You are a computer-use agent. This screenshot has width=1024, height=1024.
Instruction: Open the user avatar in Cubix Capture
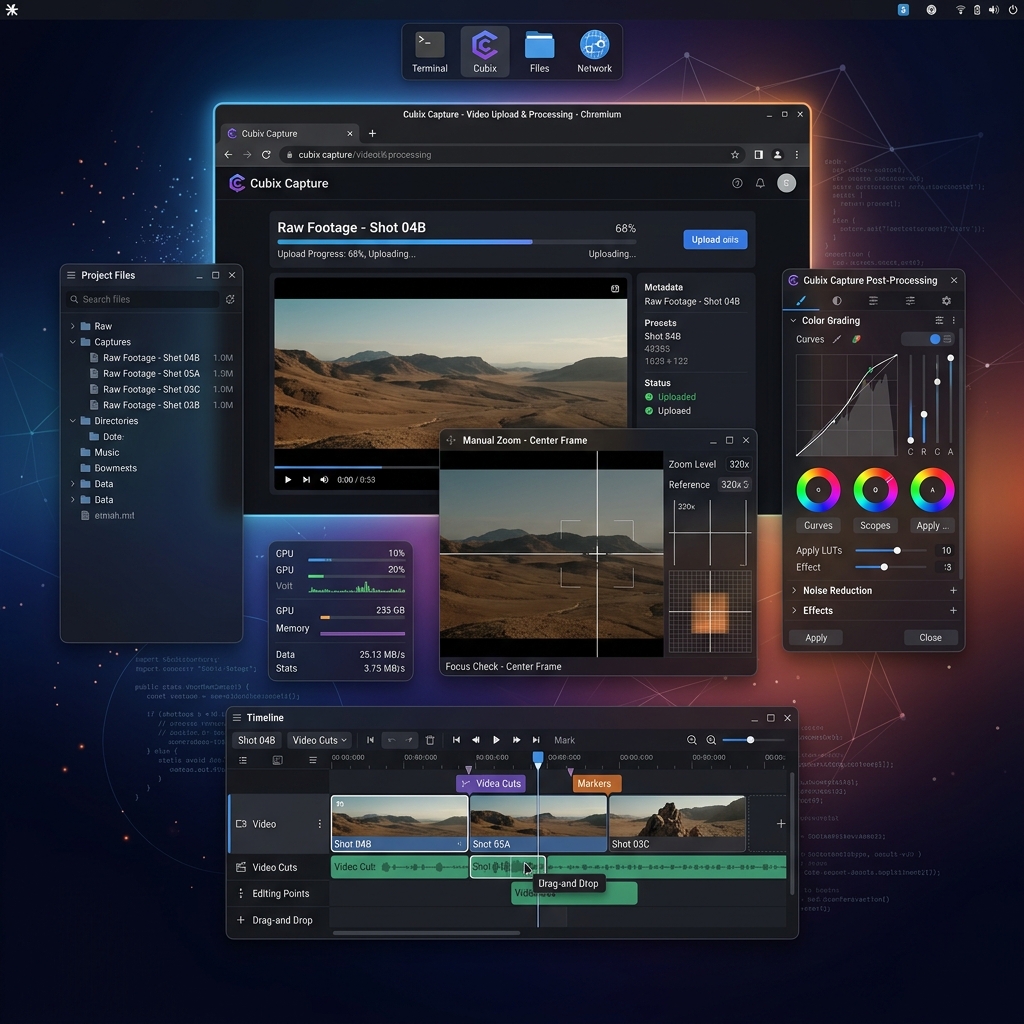[x=786, y=184]
